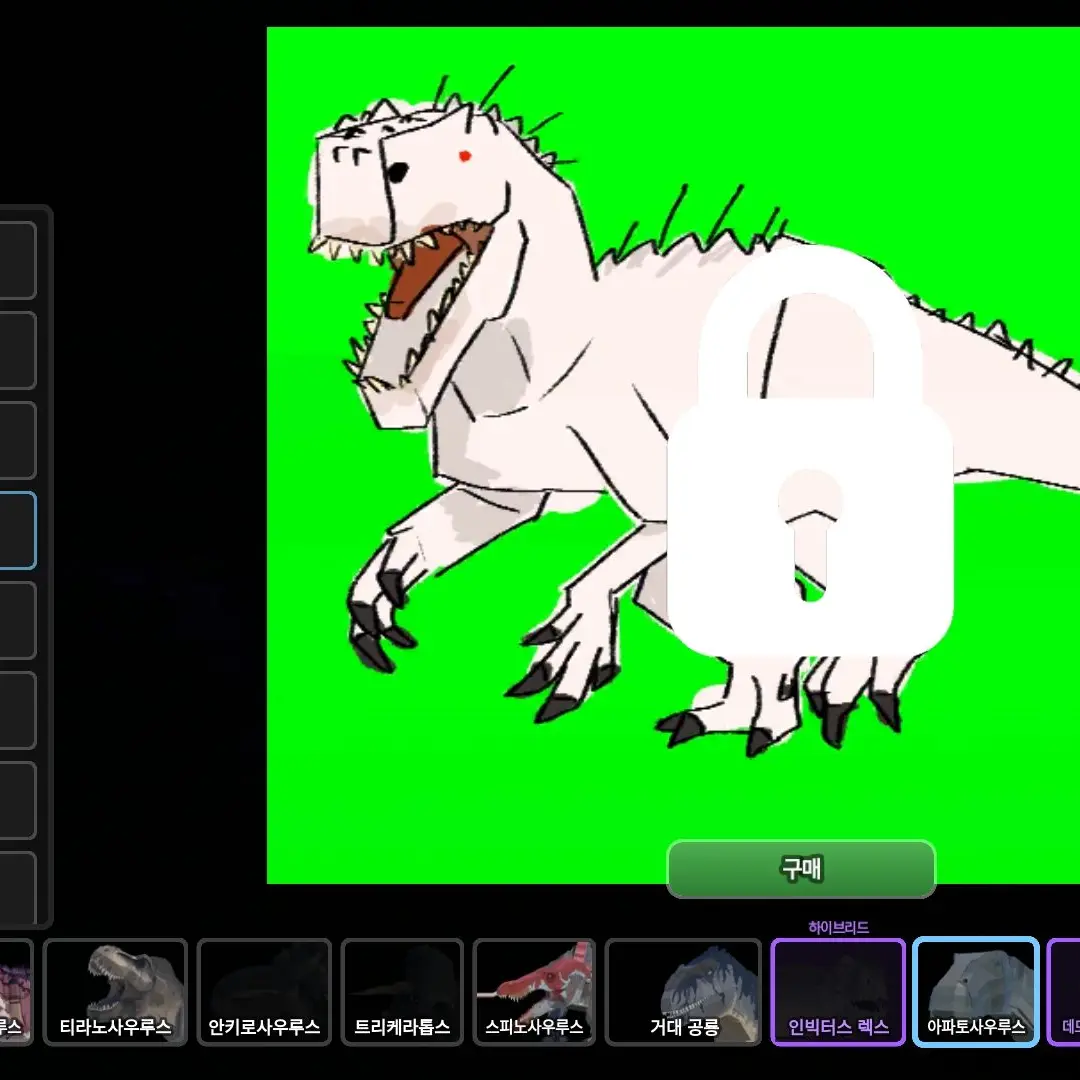Viewport: 1080px width, 1080px height.
Task: Select the partially visible pink dinosaur card
Action: [15, 991]
